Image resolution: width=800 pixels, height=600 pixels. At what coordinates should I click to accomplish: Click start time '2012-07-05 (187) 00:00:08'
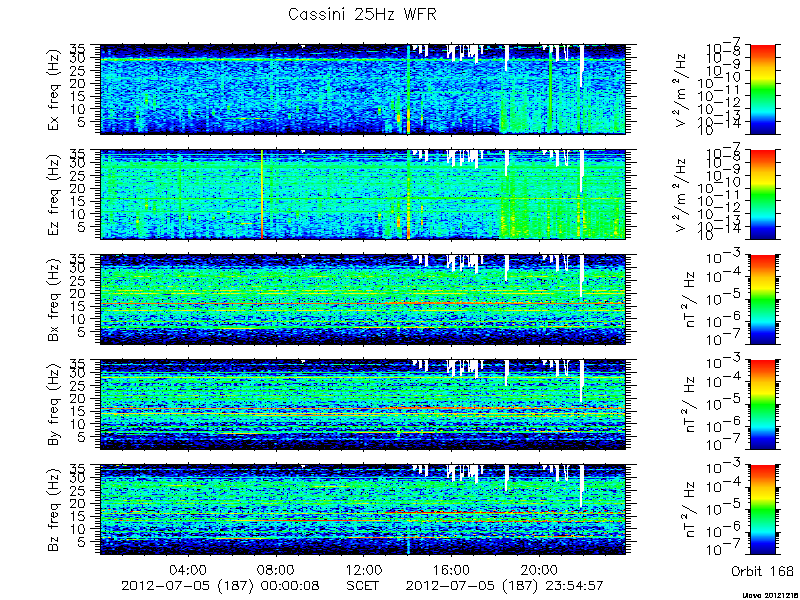(x=220, y=586)
